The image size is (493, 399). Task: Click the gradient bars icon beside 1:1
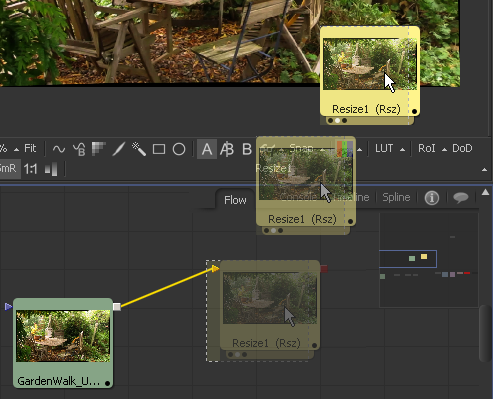click(x=51, y=169)
